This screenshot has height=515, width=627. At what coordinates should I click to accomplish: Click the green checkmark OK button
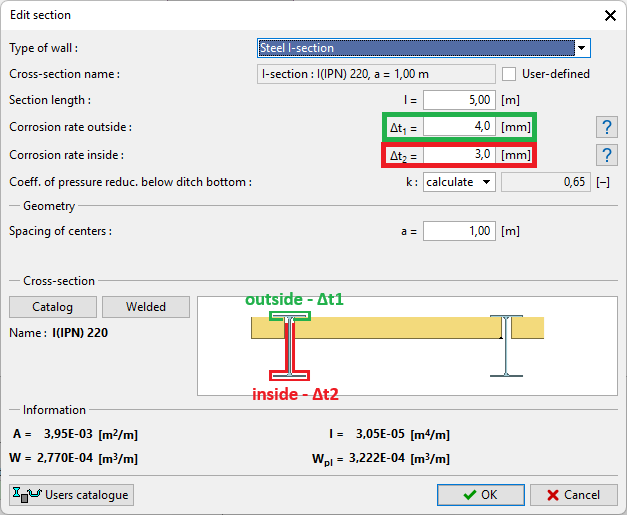(479, 494)
